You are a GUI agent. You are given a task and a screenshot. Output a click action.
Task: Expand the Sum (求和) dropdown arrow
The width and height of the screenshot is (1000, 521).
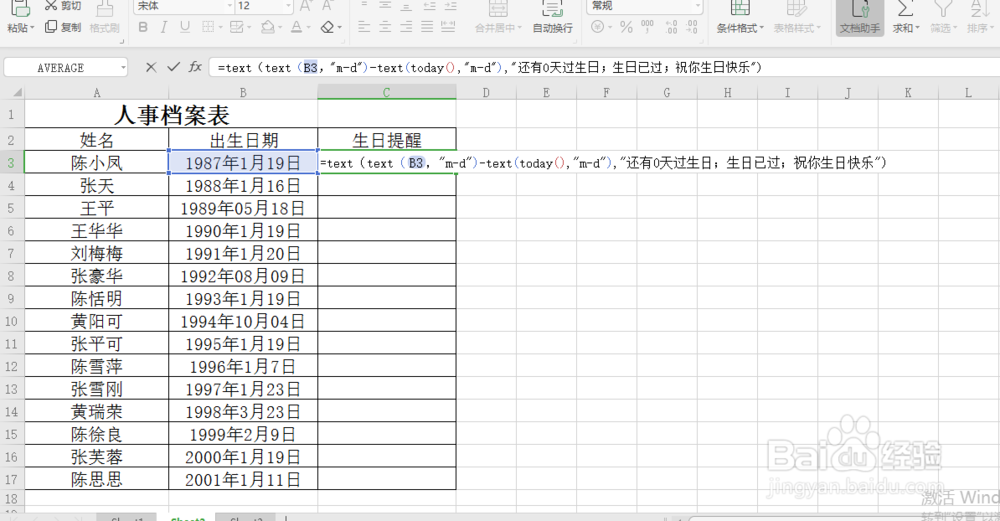[x=917, y=28]
